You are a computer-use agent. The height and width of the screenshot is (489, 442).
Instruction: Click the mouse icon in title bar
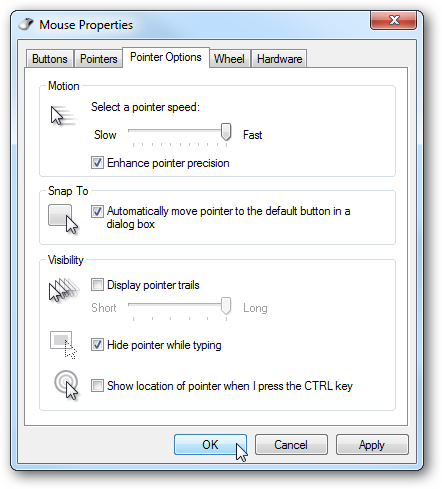click(26, 24)
